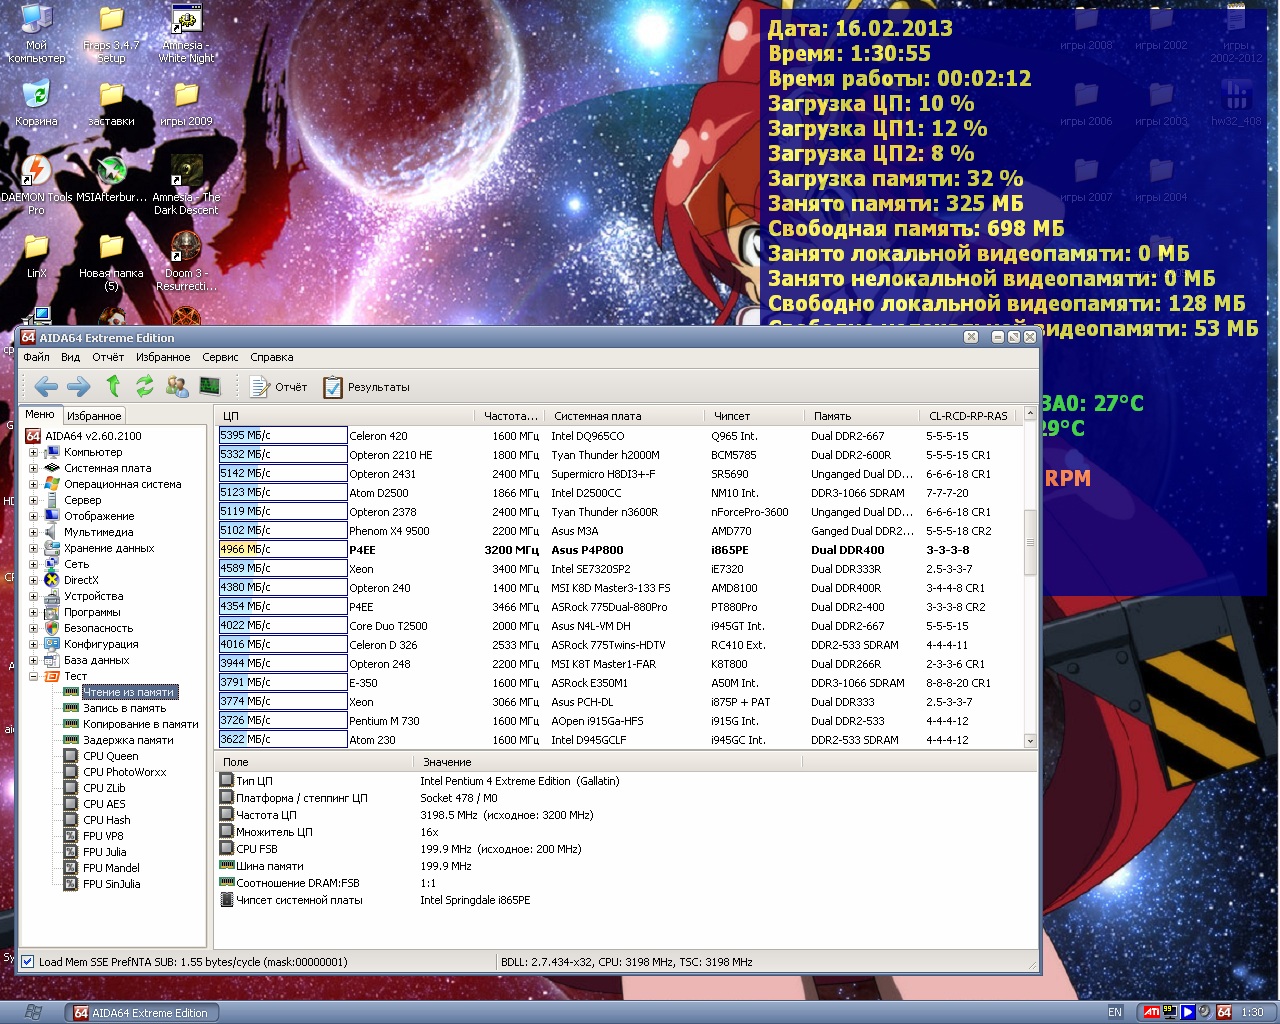
Task: Select AIDA64 v2.60.2100 root item
Action: point(93,436)
